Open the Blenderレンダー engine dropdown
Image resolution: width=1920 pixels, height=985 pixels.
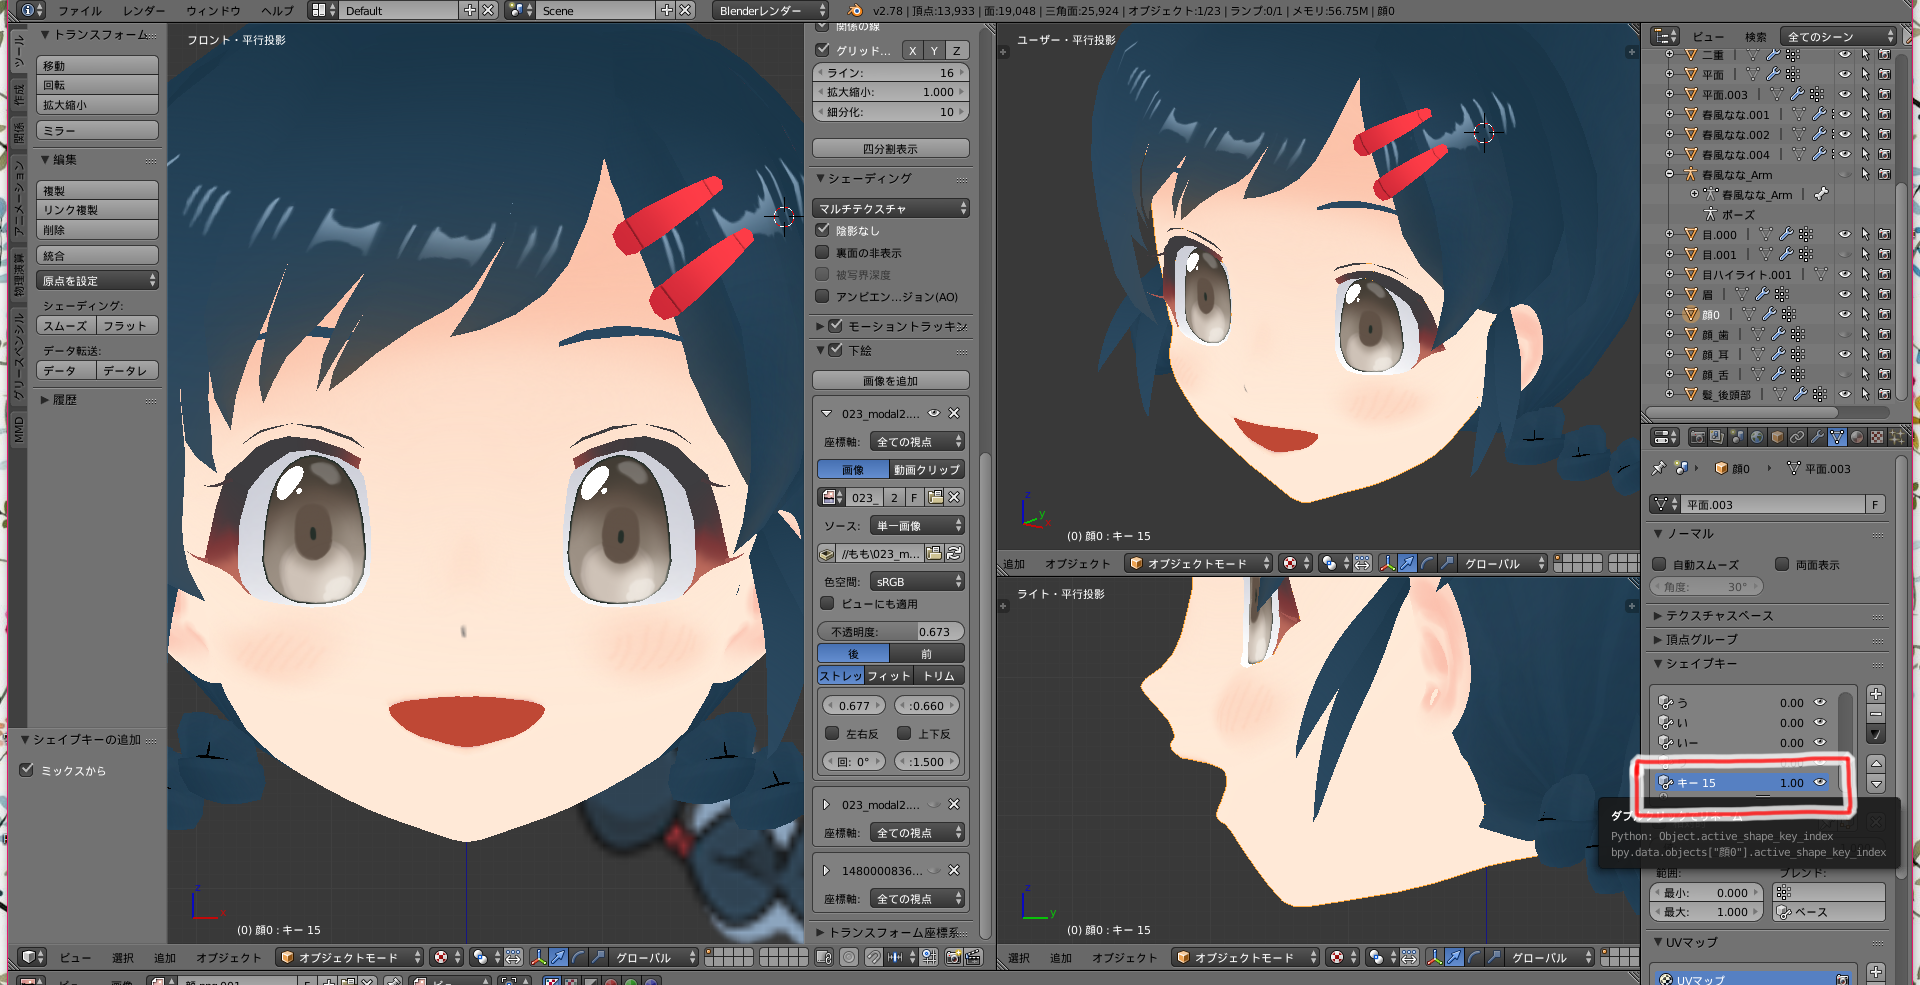(772, 10)
